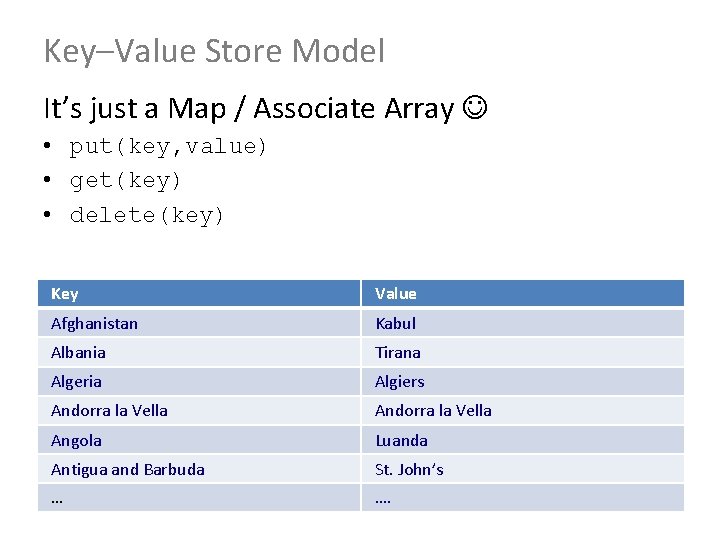Click the 'Key' column header
Image resolution: width=720 pixels, height=540 pixels.
(x=65, y=293)
